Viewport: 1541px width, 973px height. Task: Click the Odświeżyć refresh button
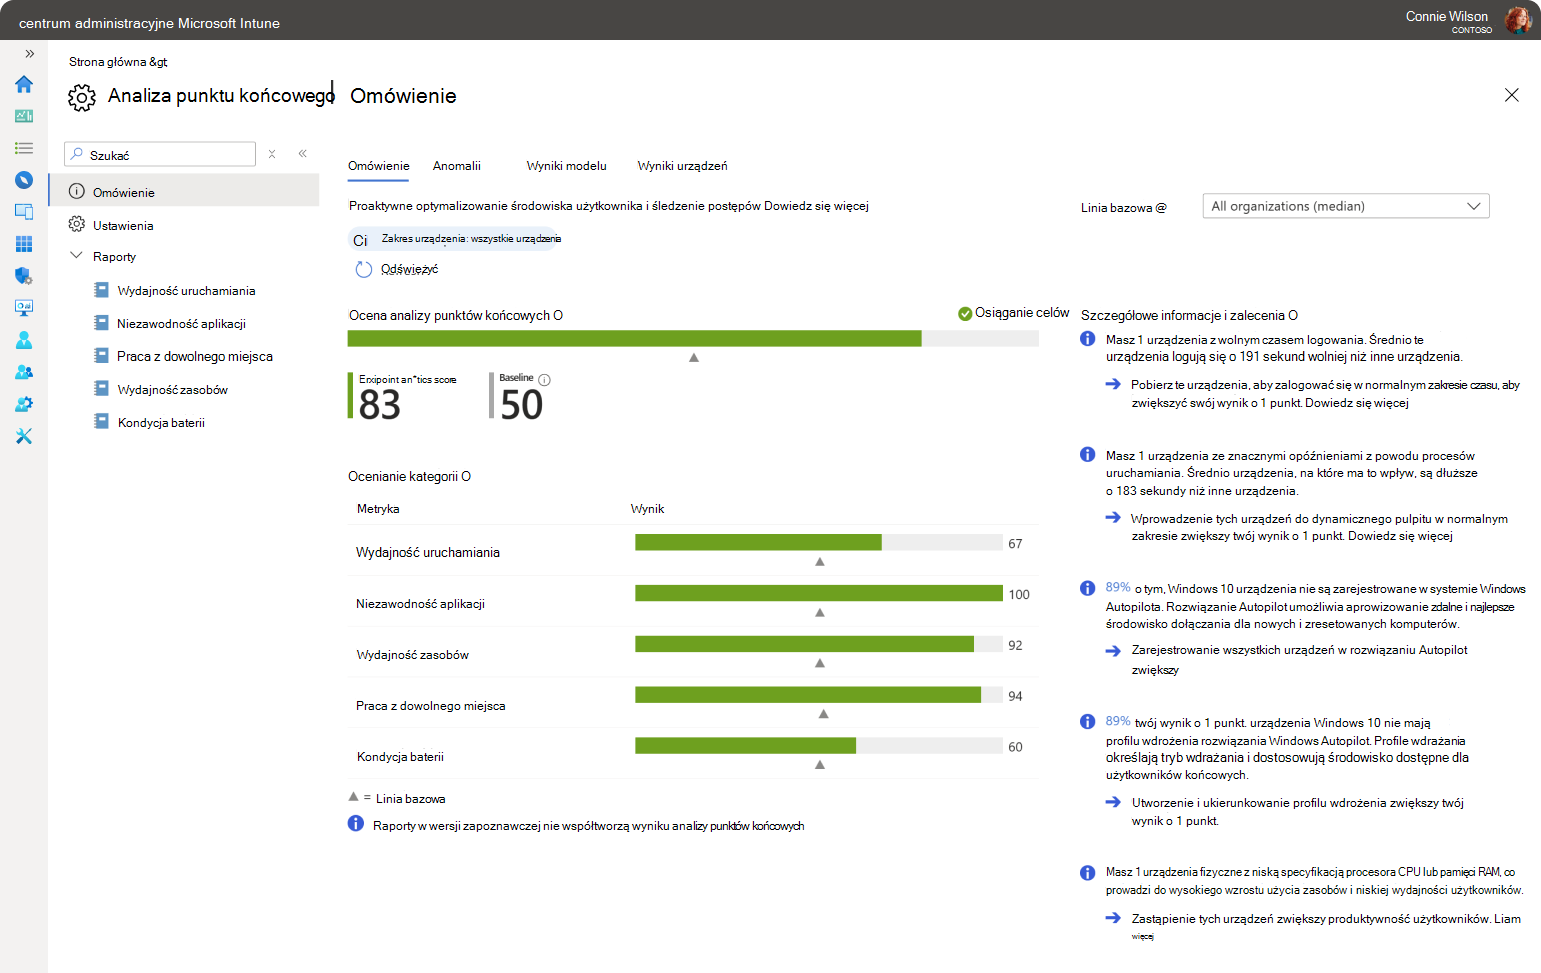[x=397, y=269]
